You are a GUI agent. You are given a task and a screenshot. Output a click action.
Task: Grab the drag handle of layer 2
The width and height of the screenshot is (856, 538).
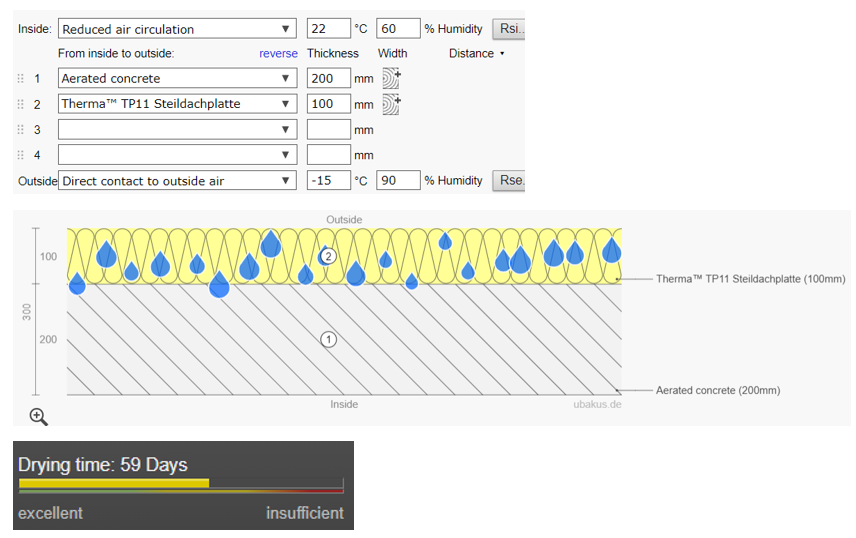20,104
